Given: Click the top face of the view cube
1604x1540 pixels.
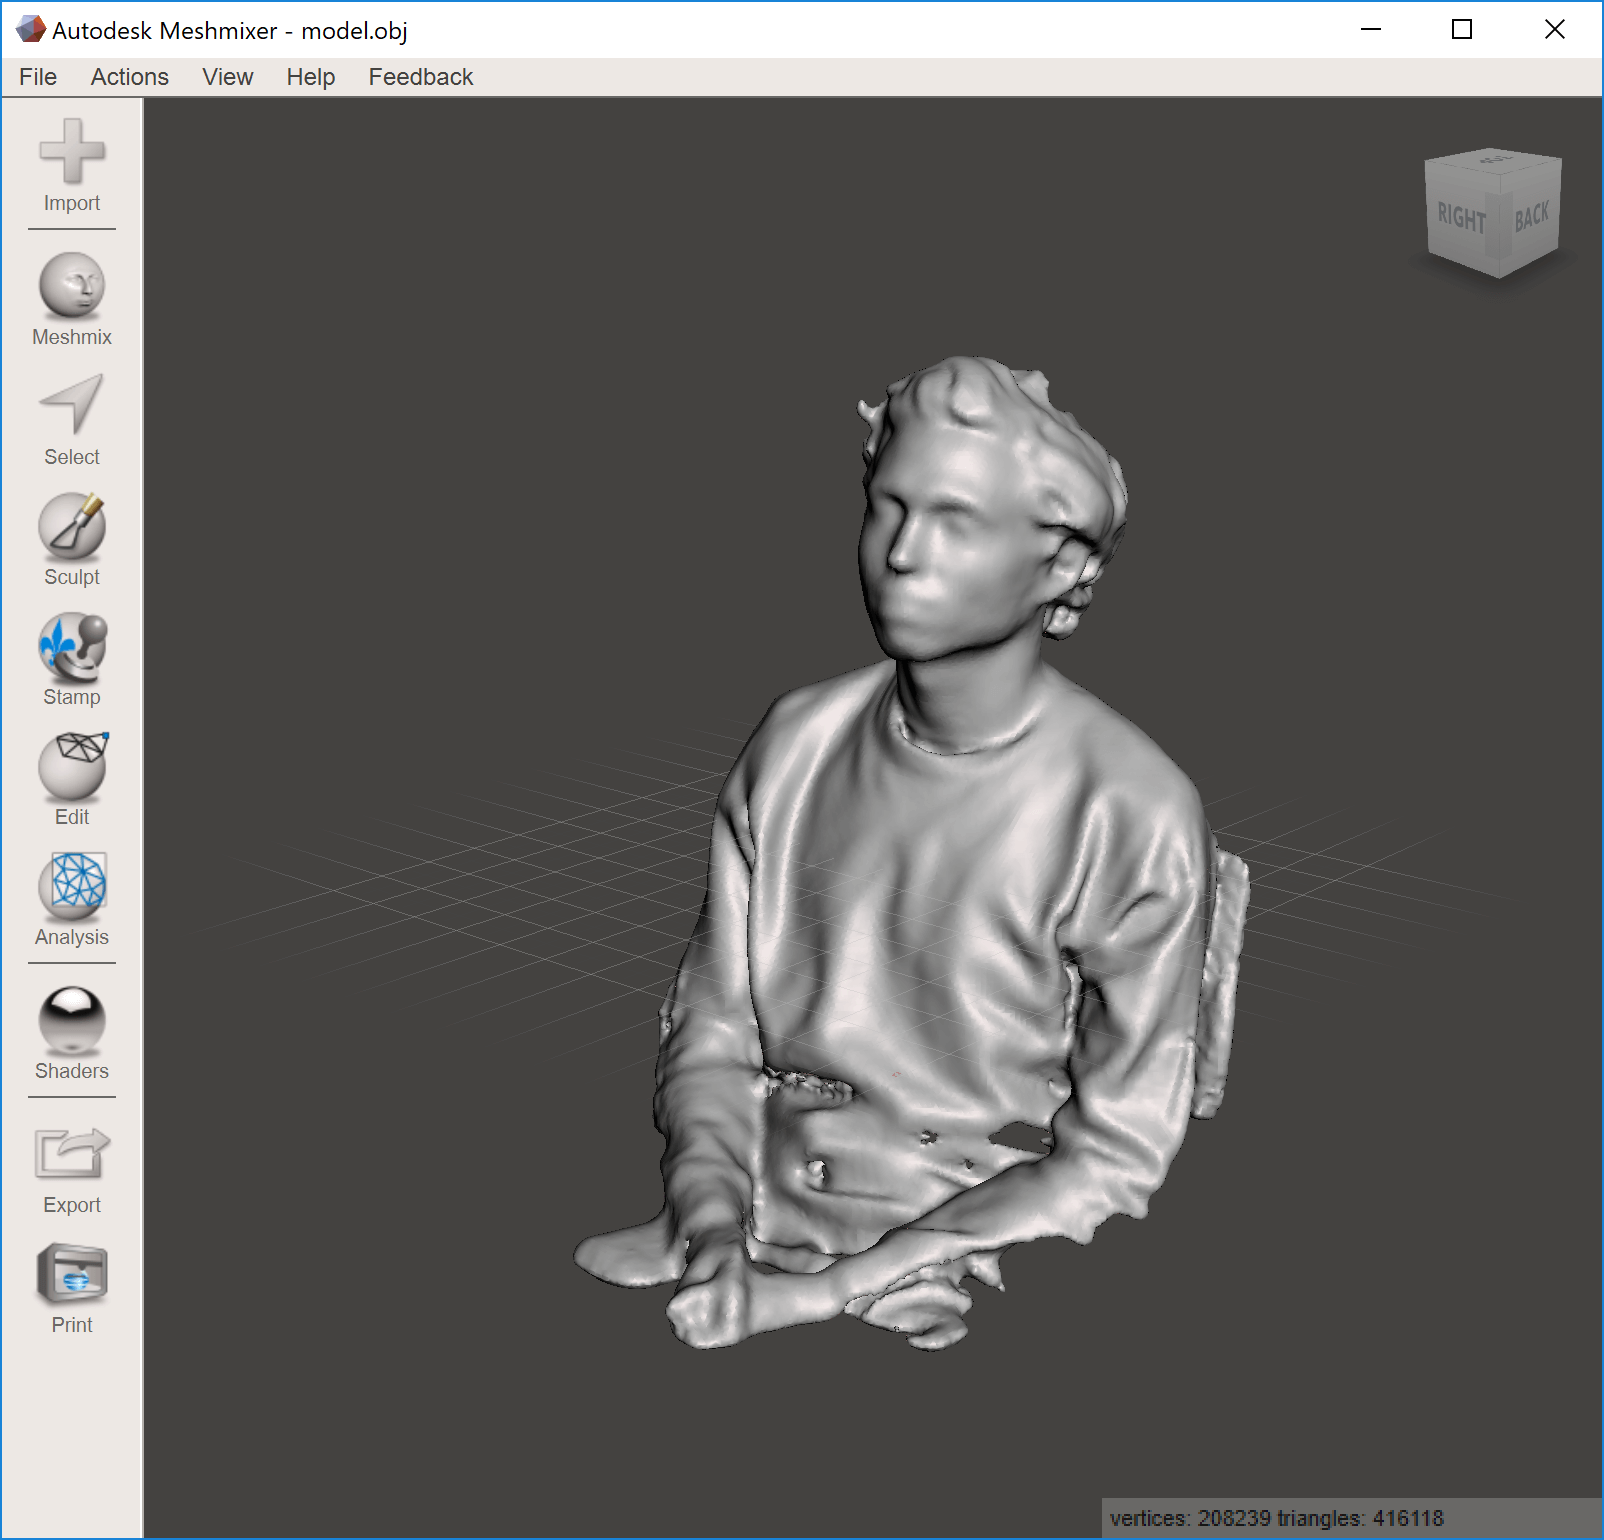Looking at the screenshot, I should (1495, 160).
